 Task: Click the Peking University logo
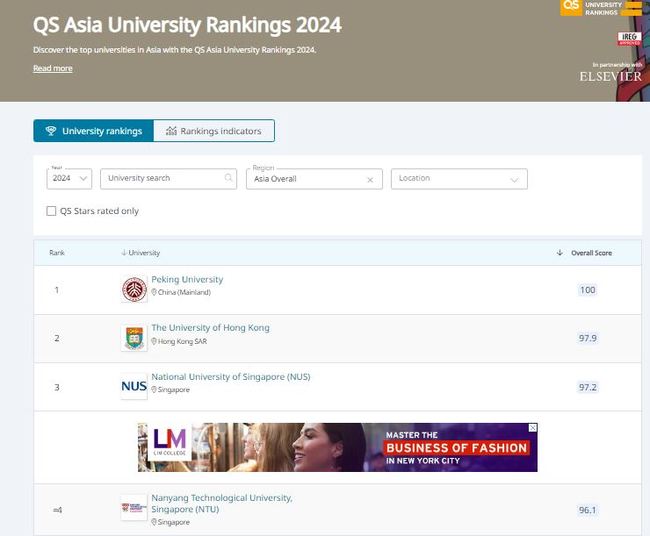(134, 290)
